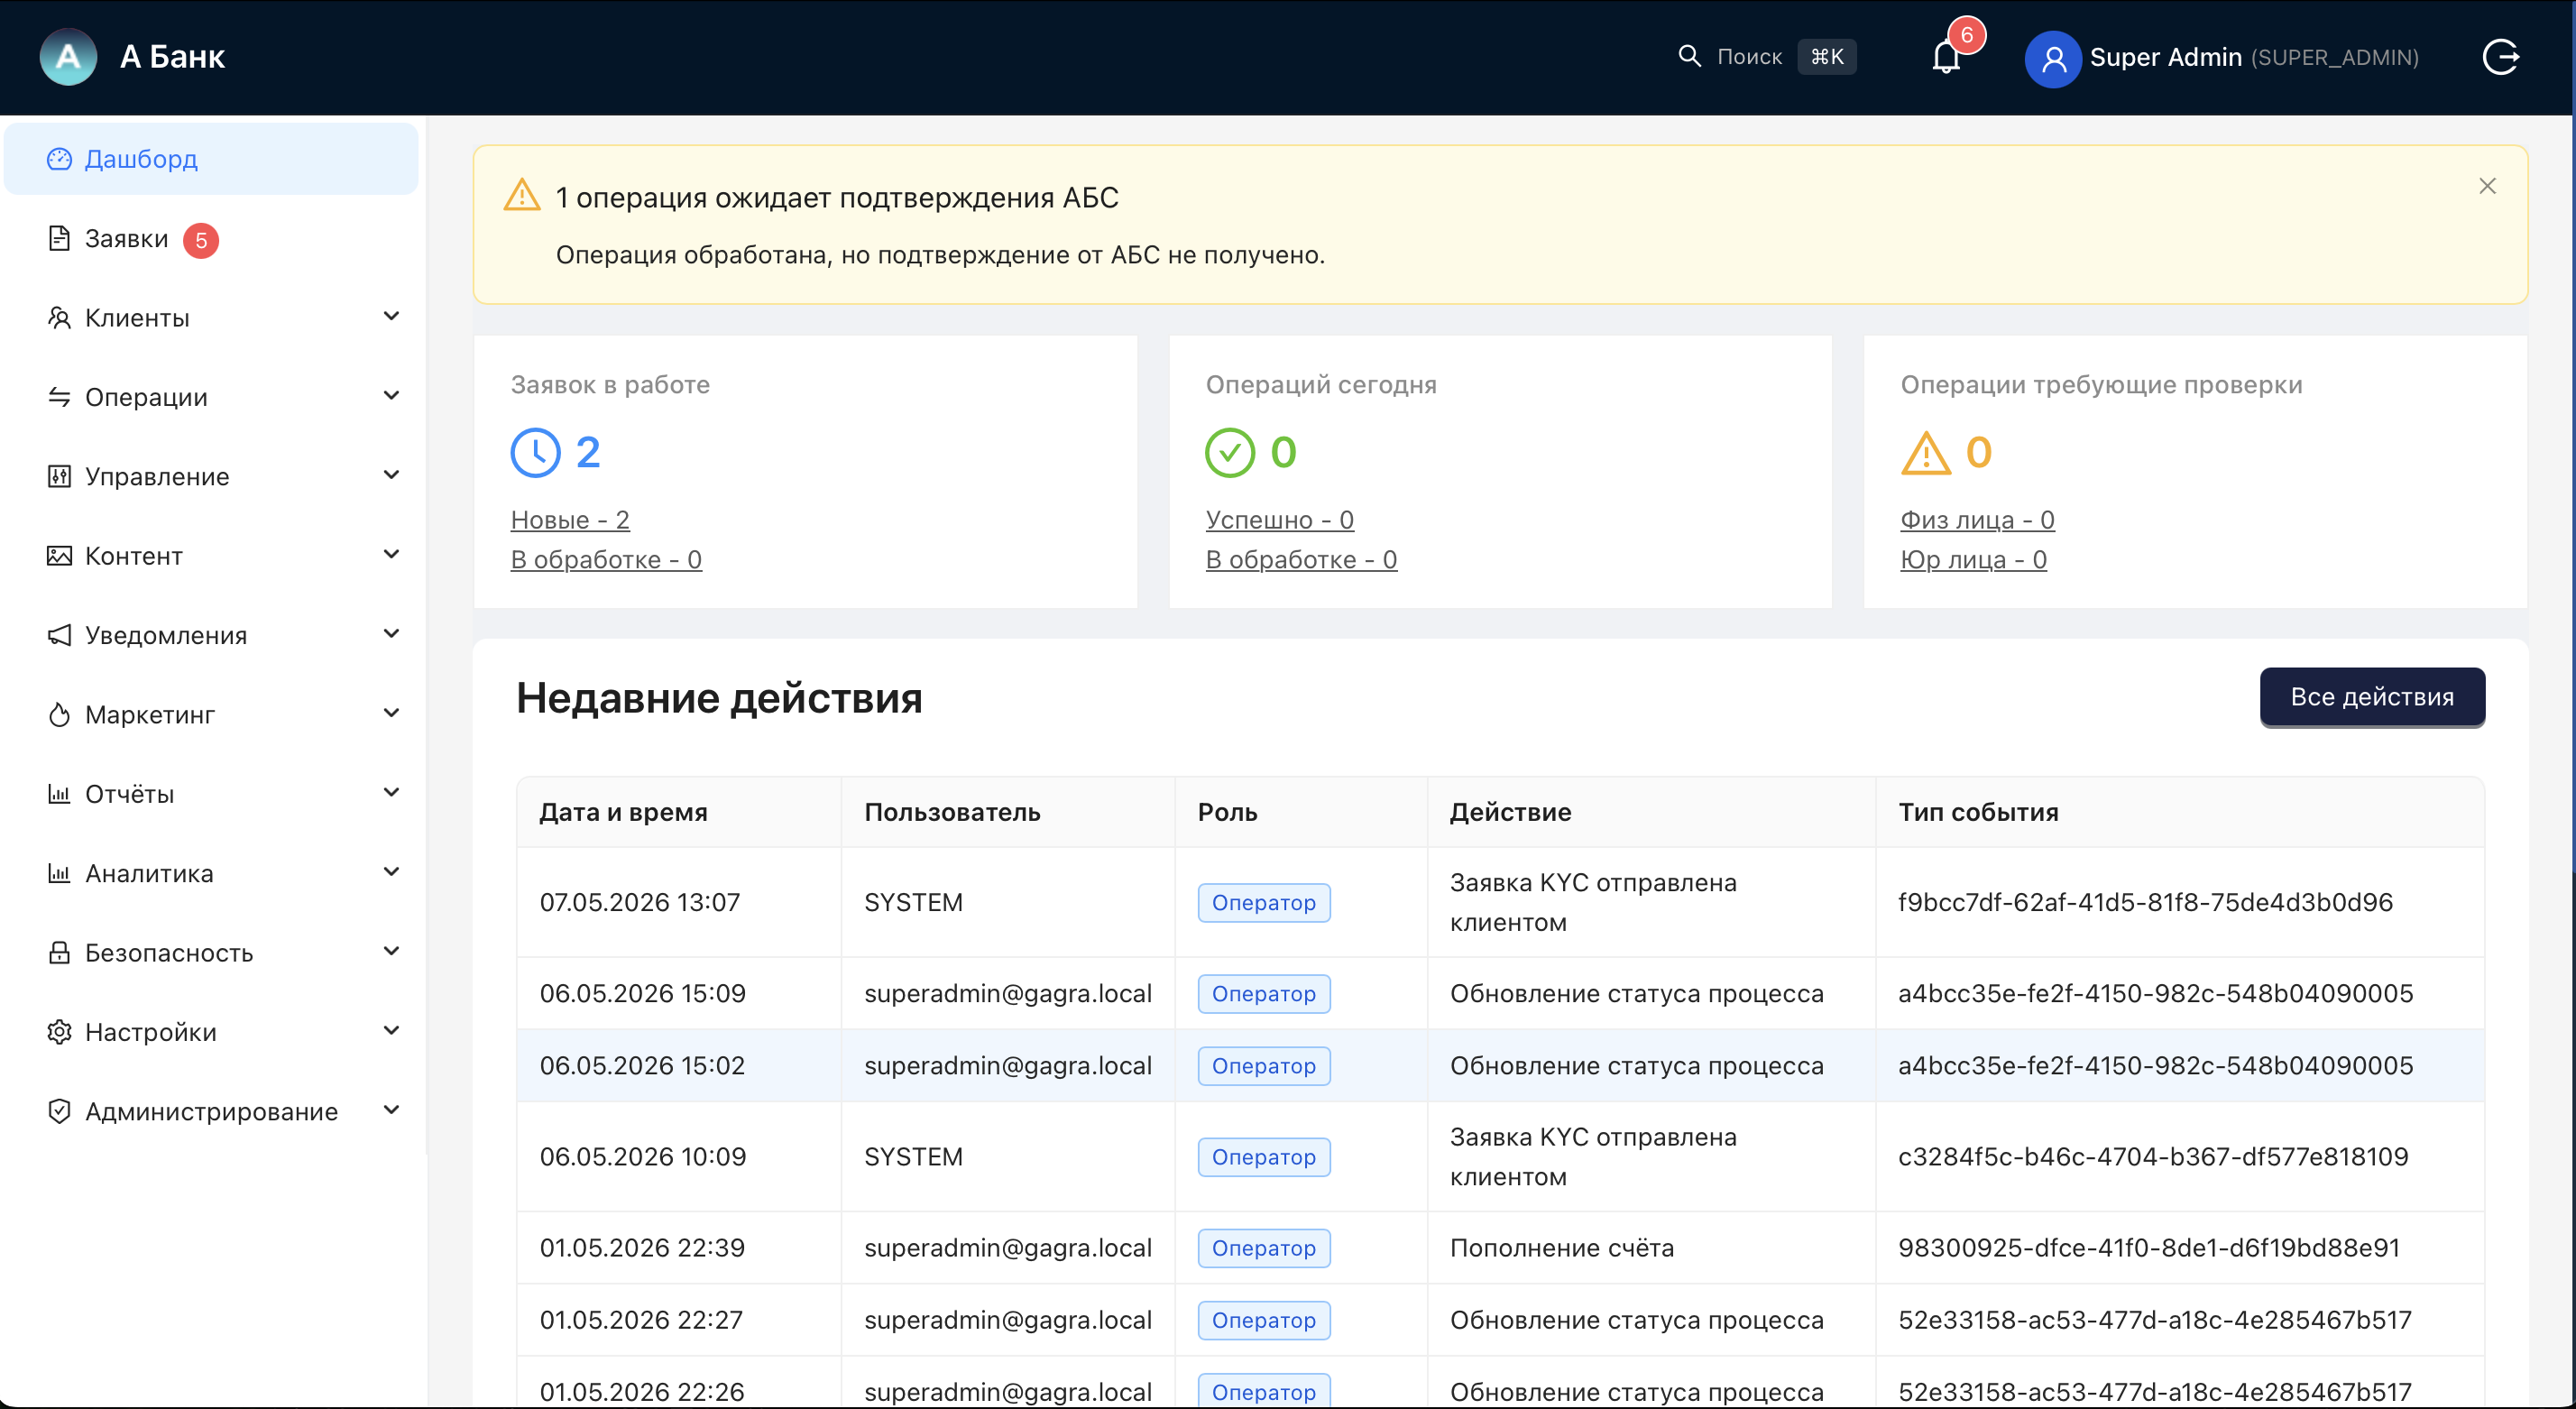Click the red 5 badge on Заявки
2576x1409 pixels.
click(x=201, y=240)
